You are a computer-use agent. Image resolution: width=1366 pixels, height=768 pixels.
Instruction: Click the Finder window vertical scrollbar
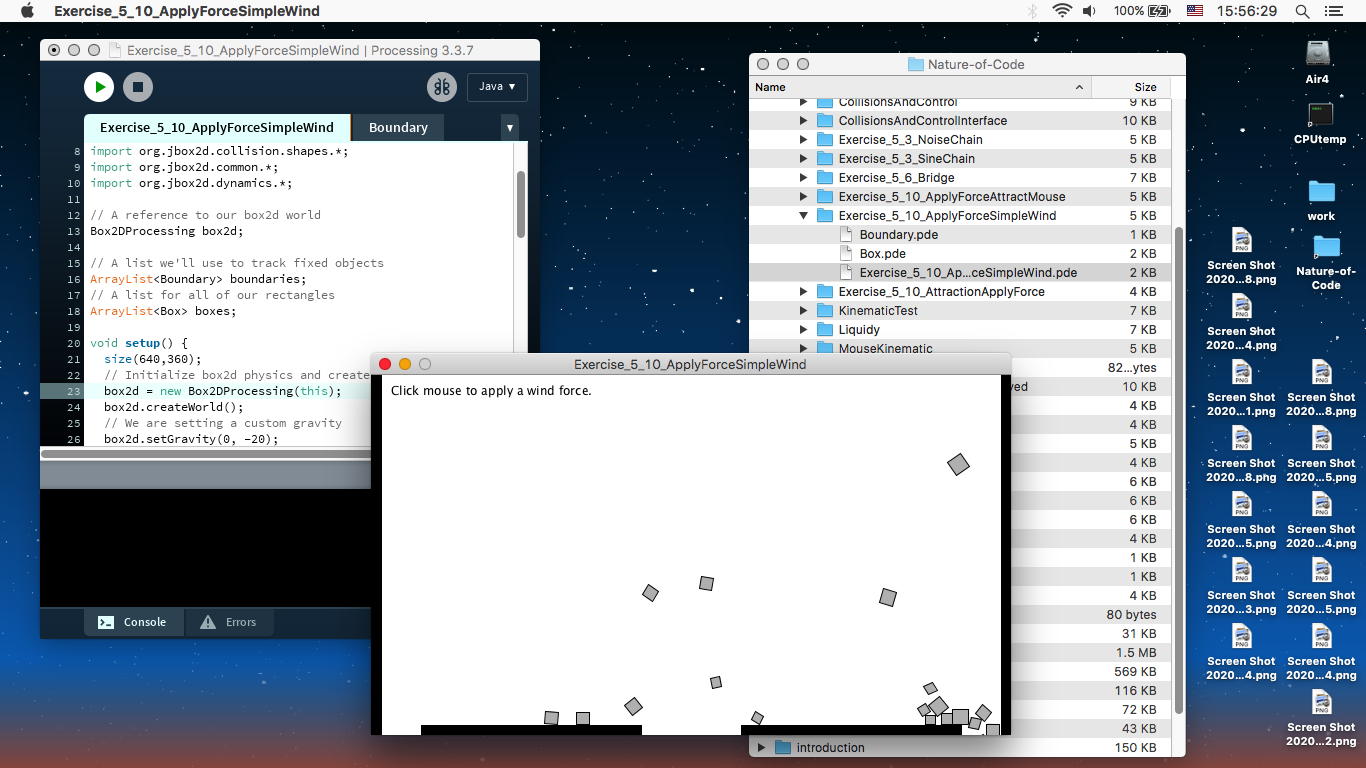(1178, 470)
